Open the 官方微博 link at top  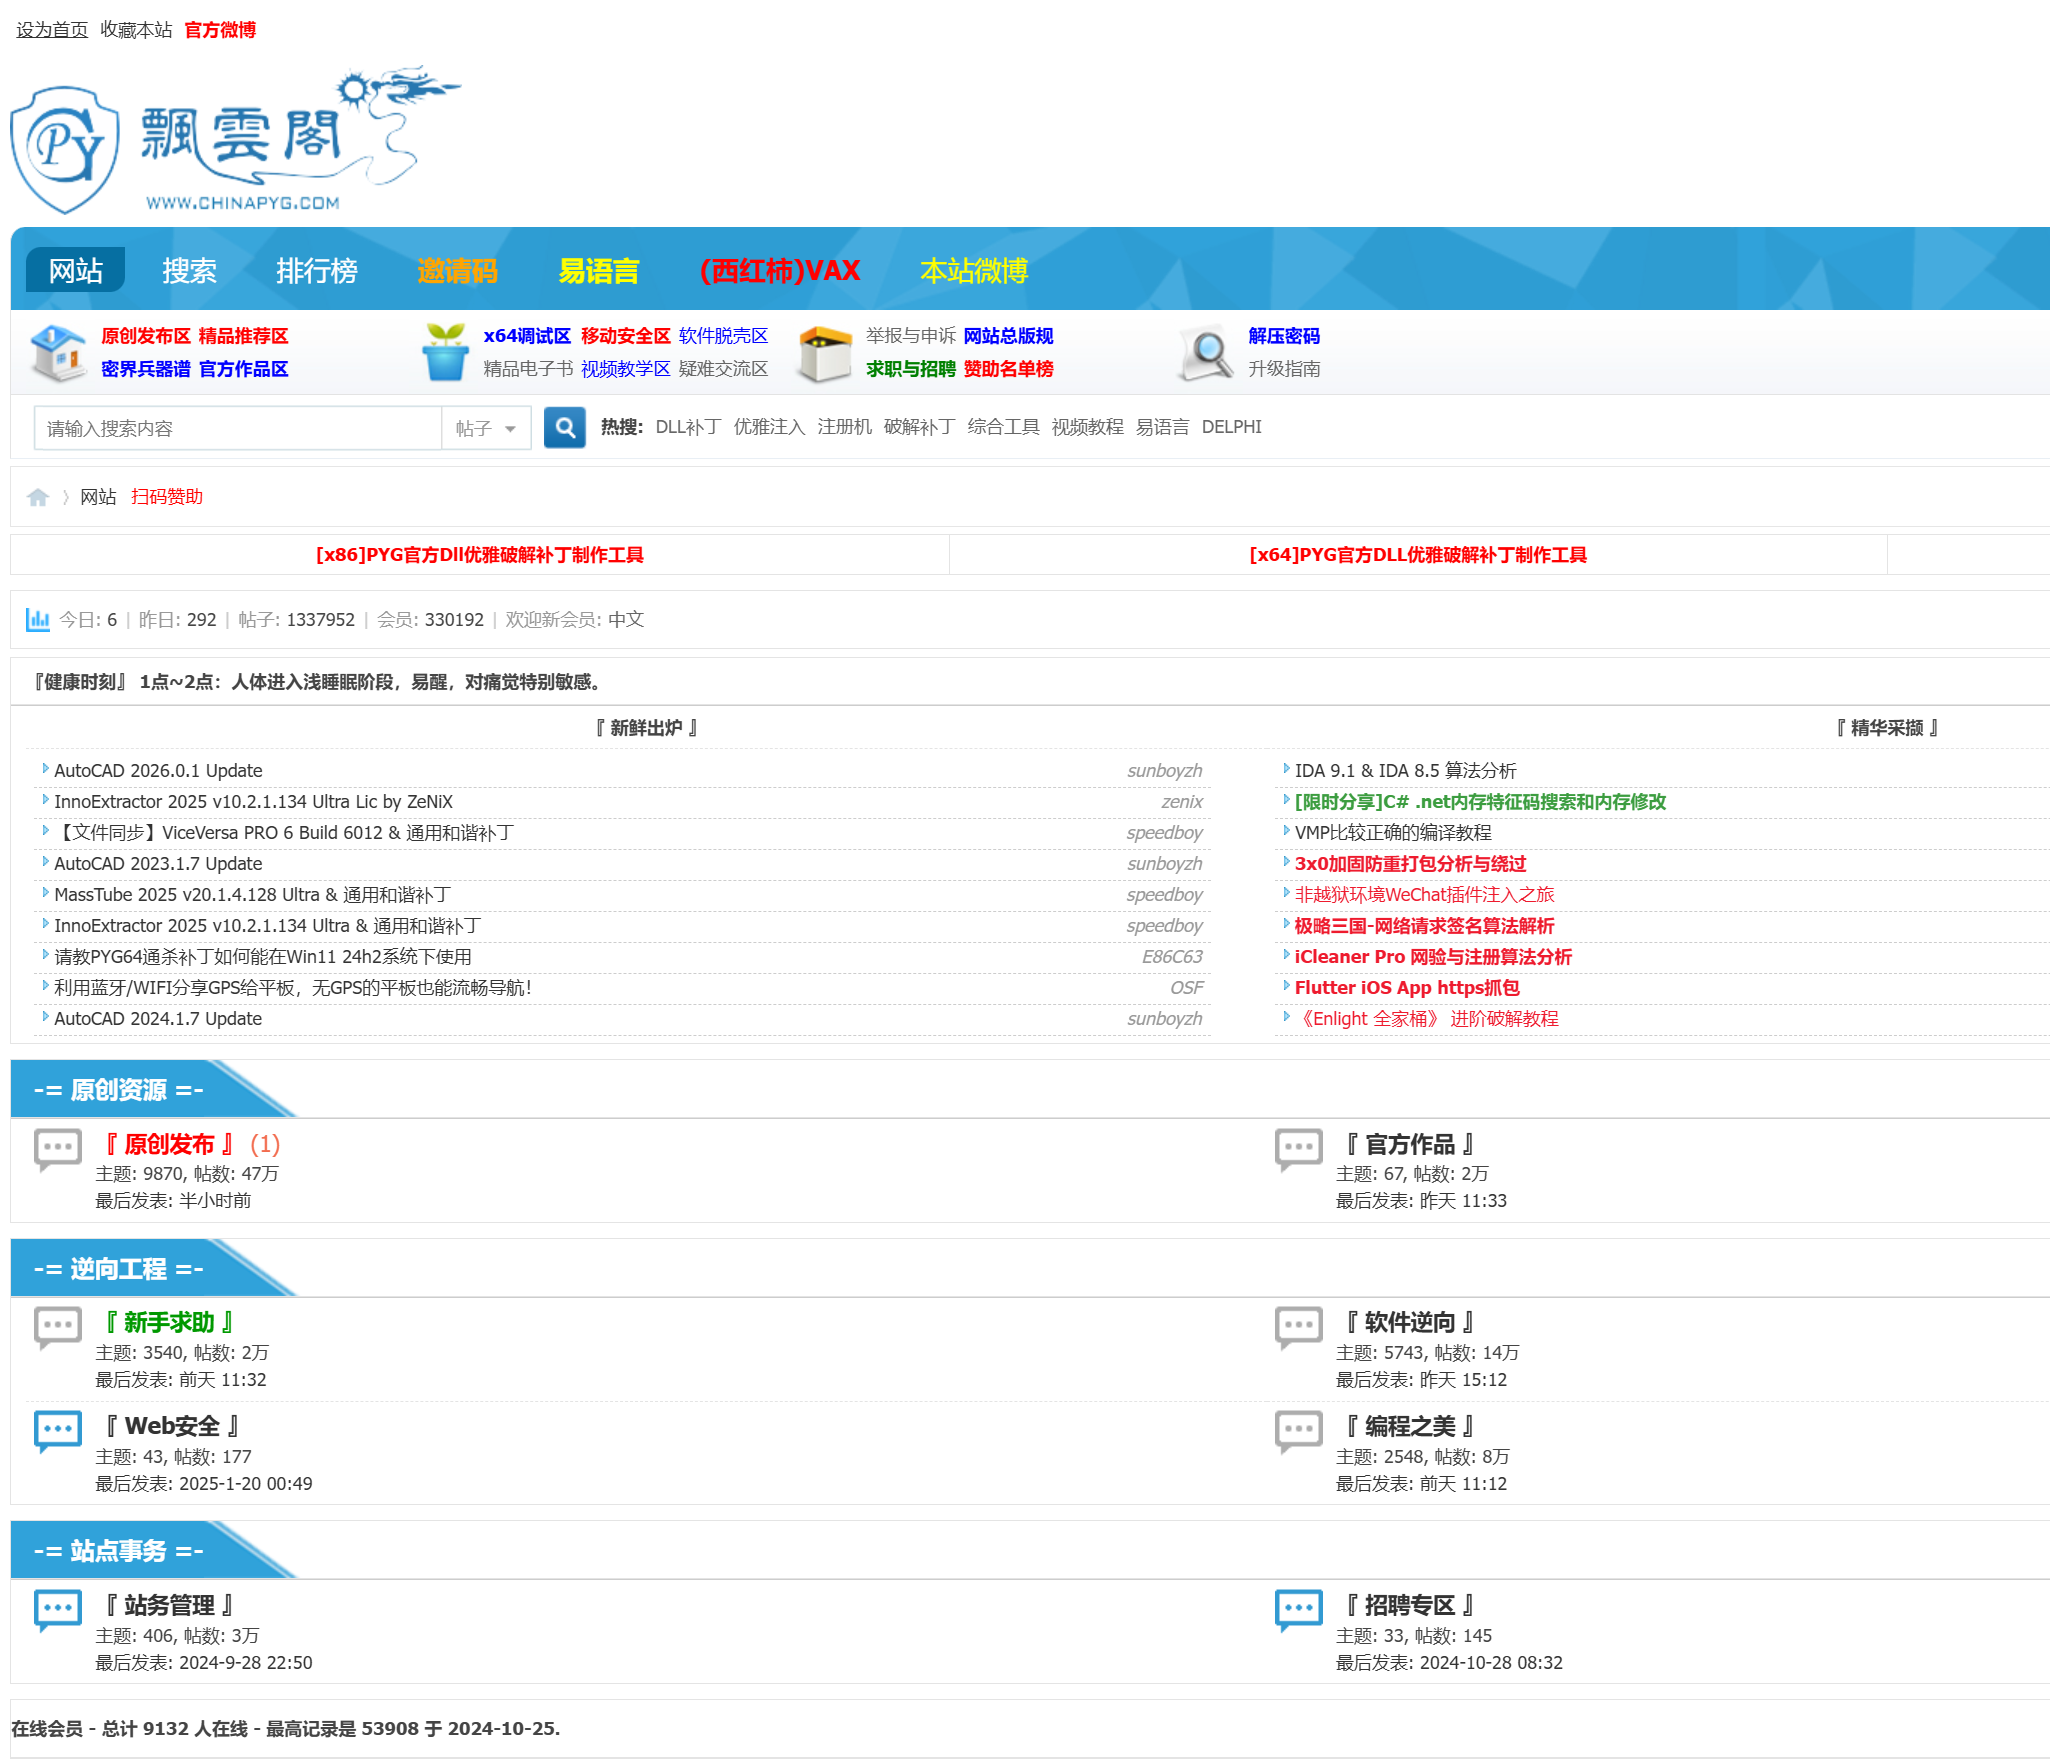pyautogui.click(x=220, y=30)
